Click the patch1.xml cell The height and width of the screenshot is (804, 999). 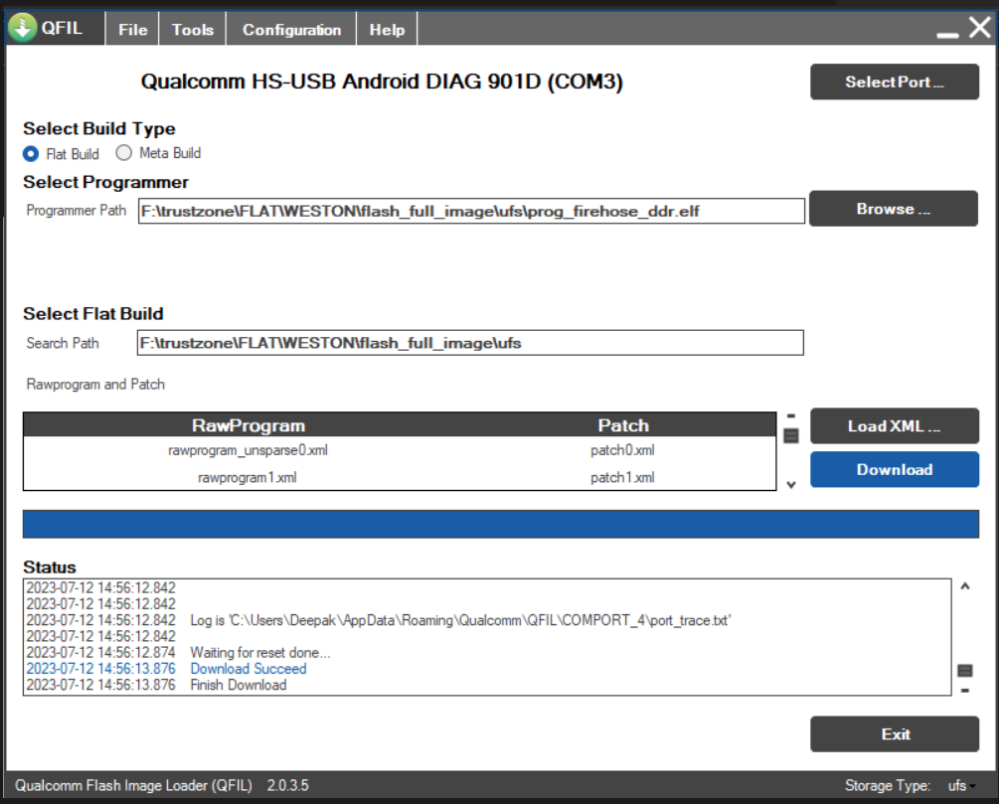point(622,477)
